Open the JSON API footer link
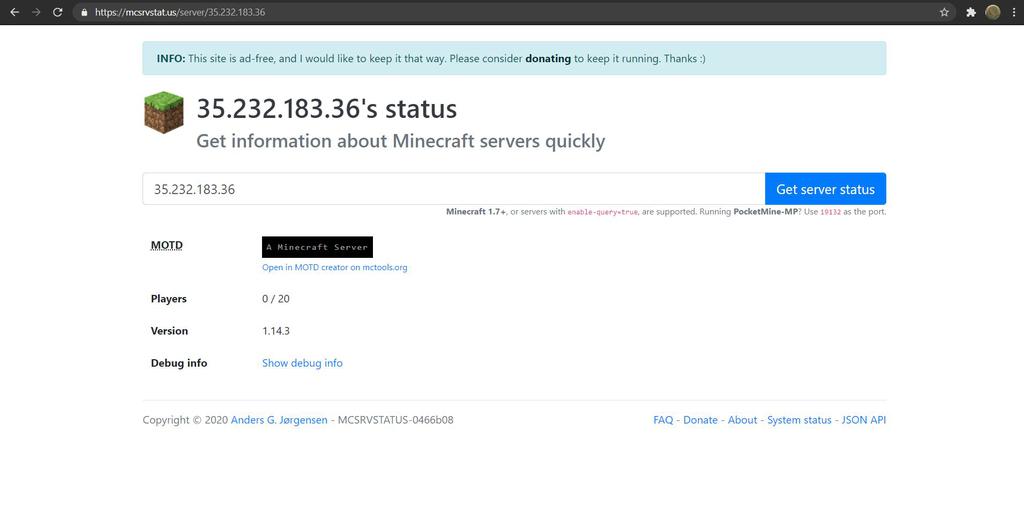This screenshot has width=1024, height=527. point(863,420)
